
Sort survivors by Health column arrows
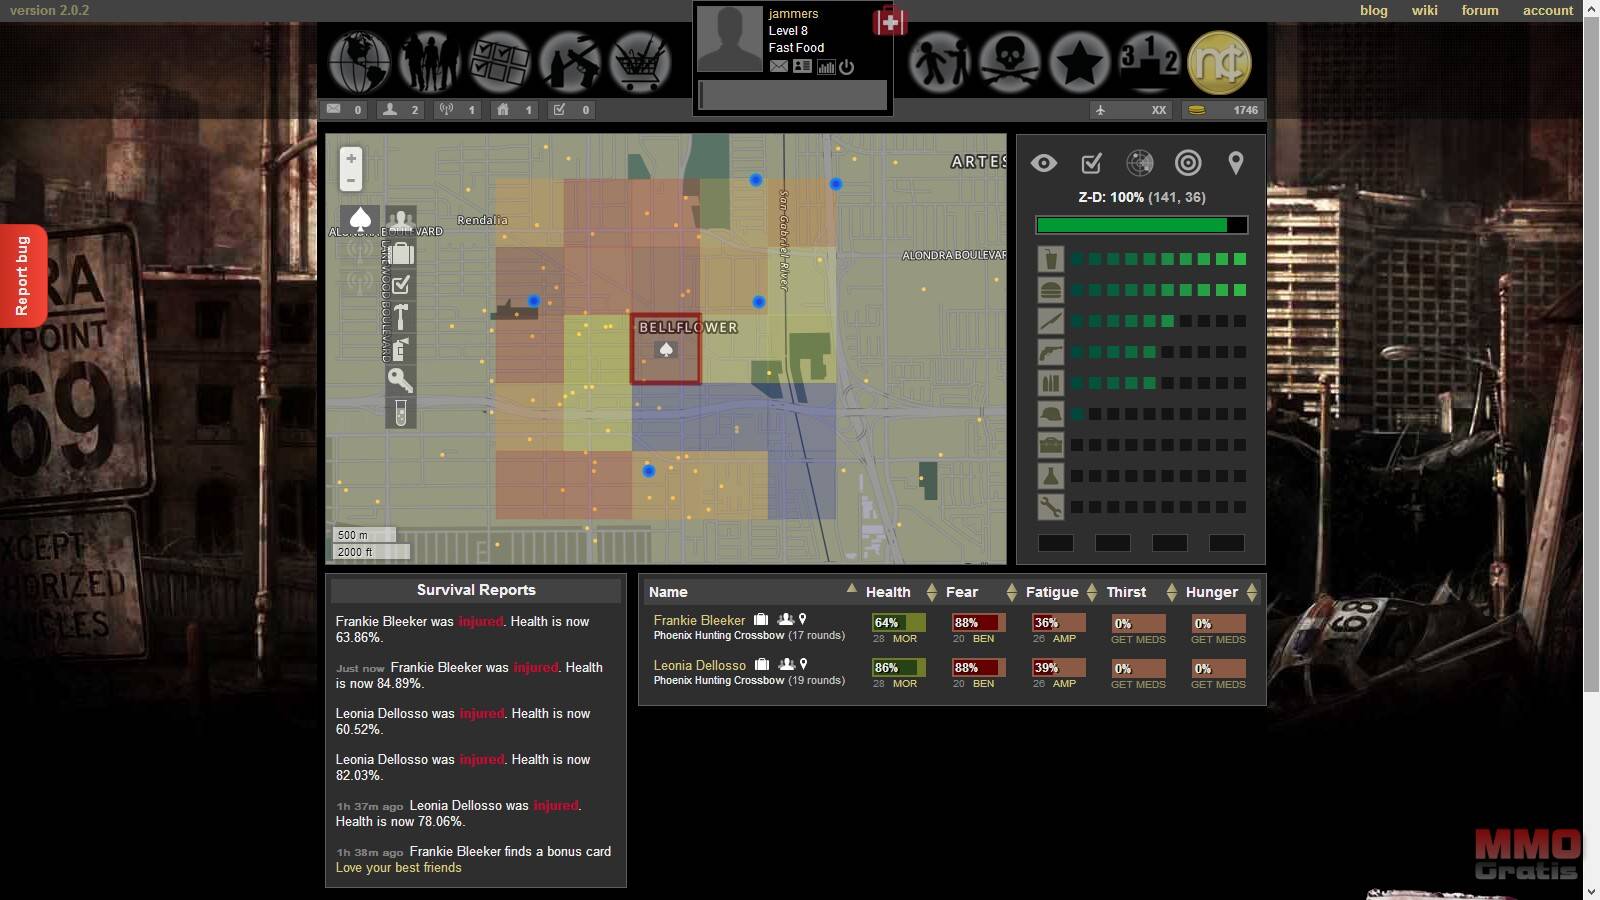tap(931, 592)
